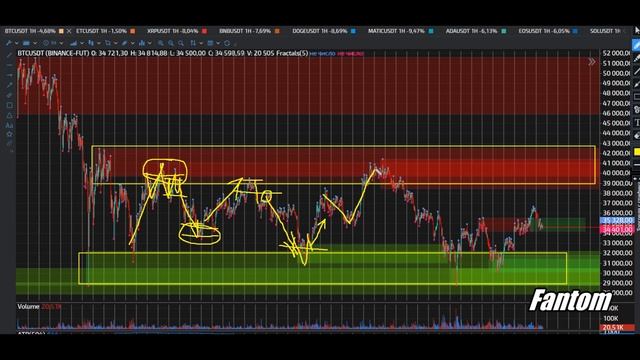
Task: Select the star marker tool in left sidebar
Action: (9, 134)
